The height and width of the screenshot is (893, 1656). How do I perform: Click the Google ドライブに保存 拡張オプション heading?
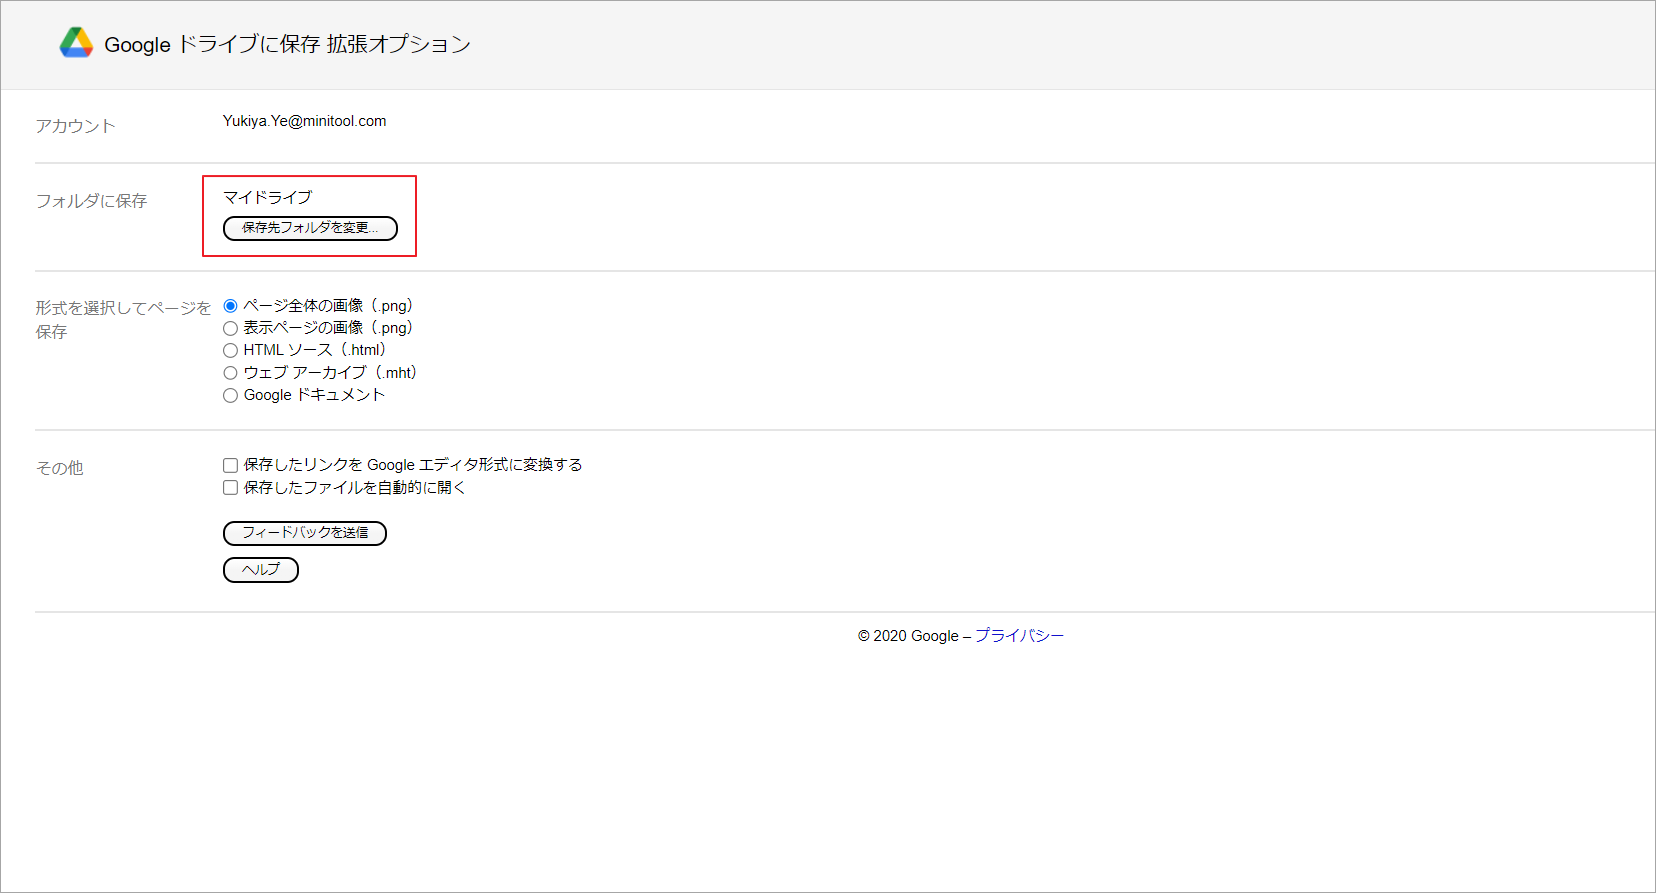[287, 44]
